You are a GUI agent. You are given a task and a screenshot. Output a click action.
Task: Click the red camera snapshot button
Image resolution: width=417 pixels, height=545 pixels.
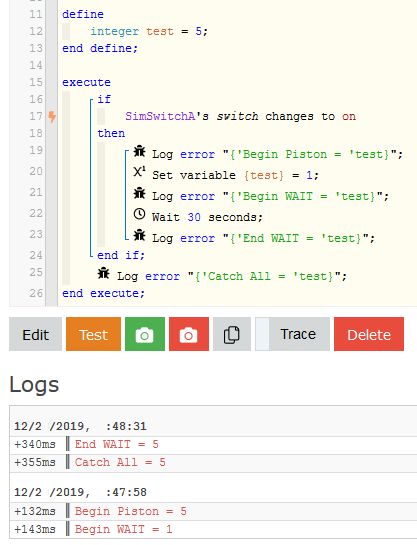tap(189, 334)
